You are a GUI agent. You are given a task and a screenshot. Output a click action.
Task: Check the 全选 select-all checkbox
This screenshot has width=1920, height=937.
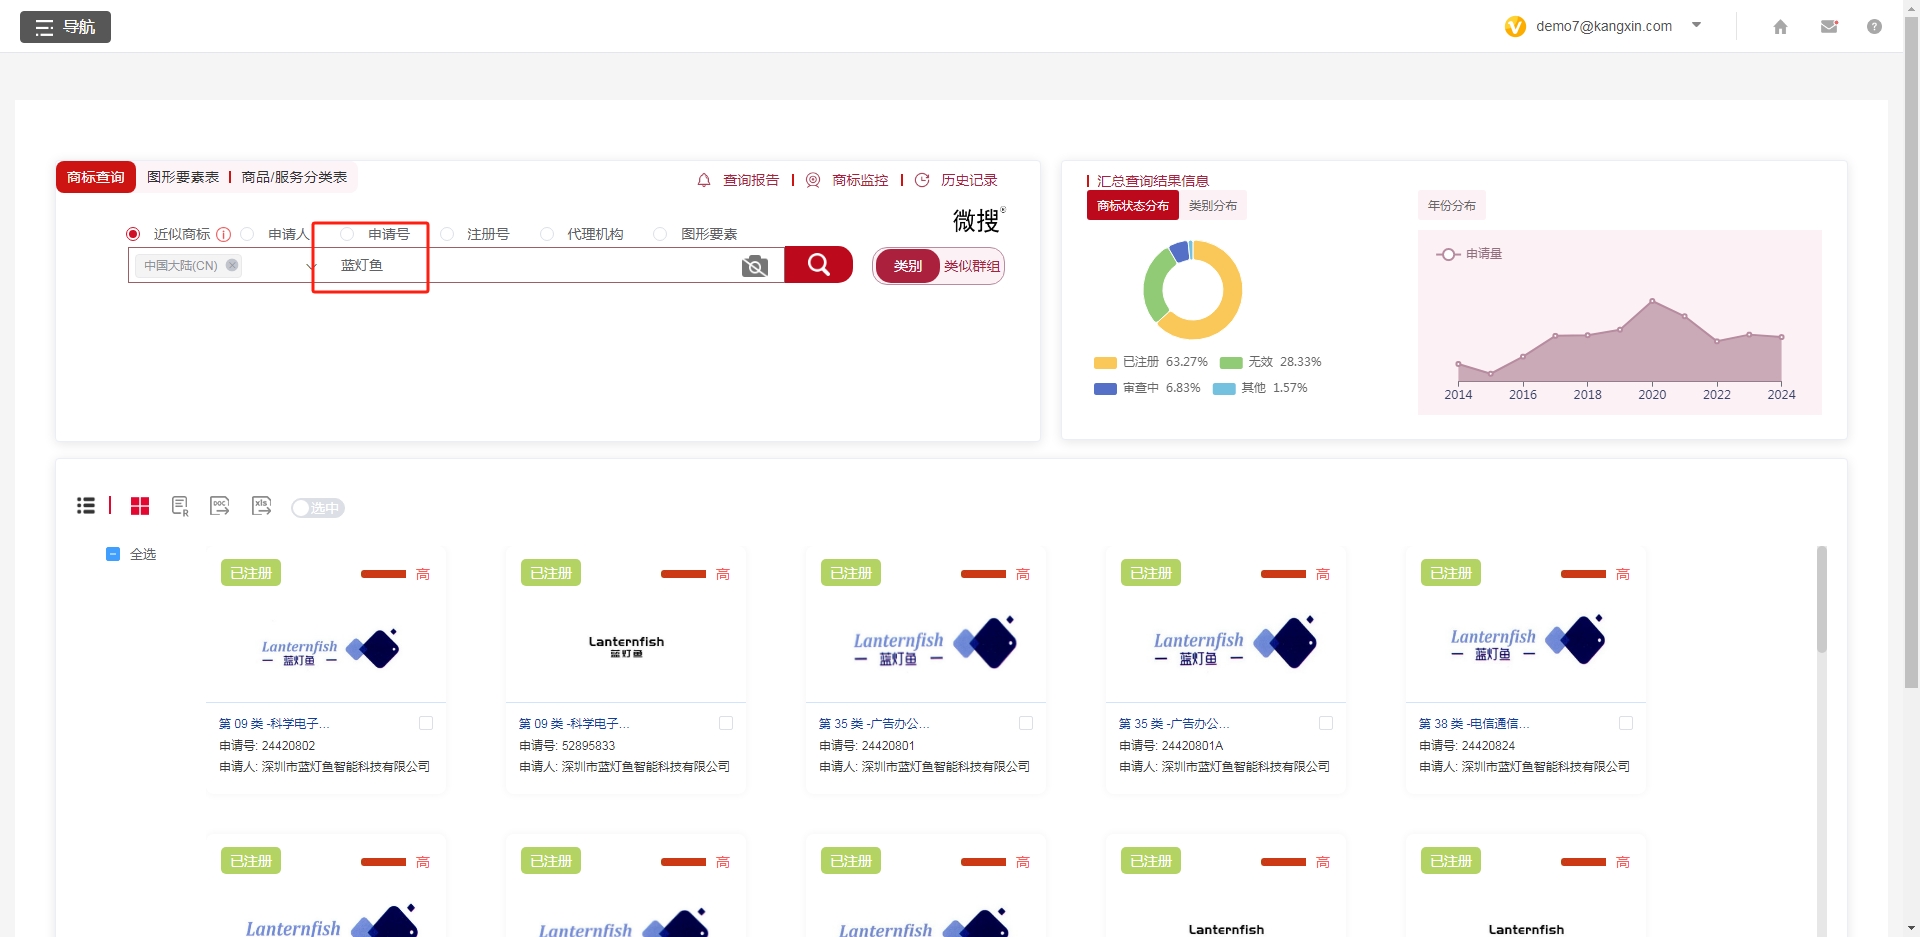pyautogui.click(x=113, y=554)
